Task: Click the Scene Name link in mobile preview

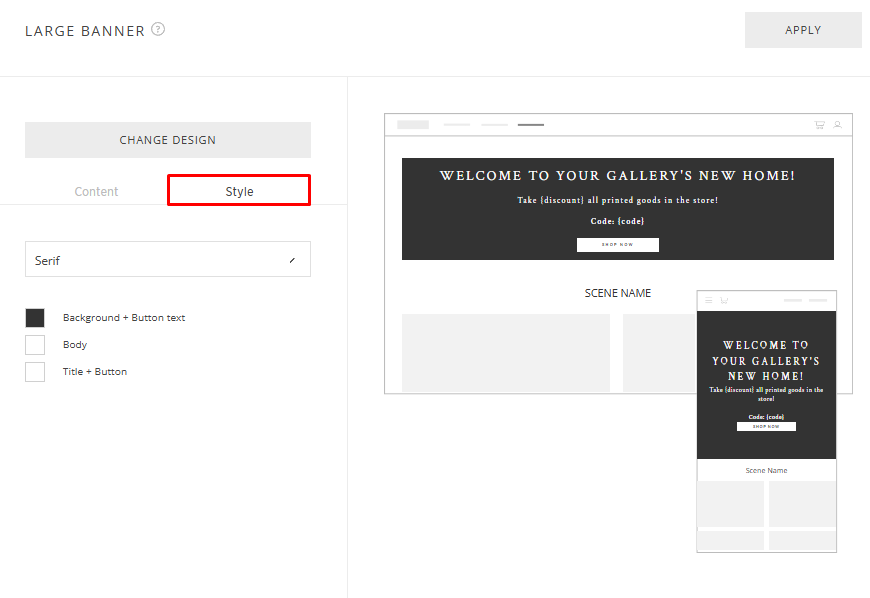Action: click(766, 470)
